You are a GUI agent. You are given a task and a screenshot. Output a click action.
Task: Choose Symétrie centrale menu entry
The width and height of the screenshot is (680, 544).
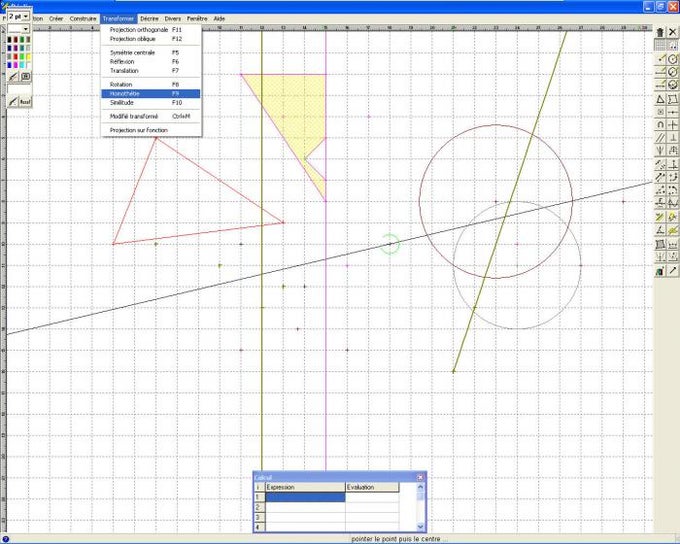click(x=150, y=52)
